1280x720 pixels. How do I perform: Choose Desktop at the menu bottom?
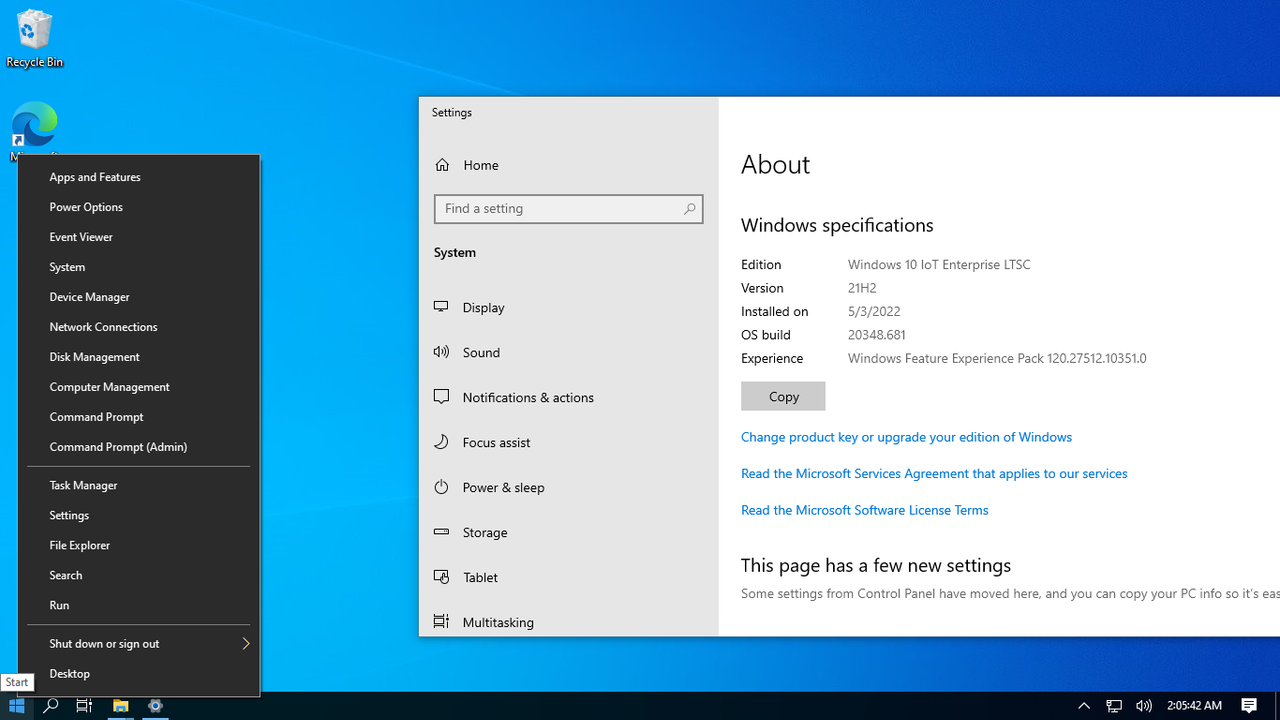139,674
